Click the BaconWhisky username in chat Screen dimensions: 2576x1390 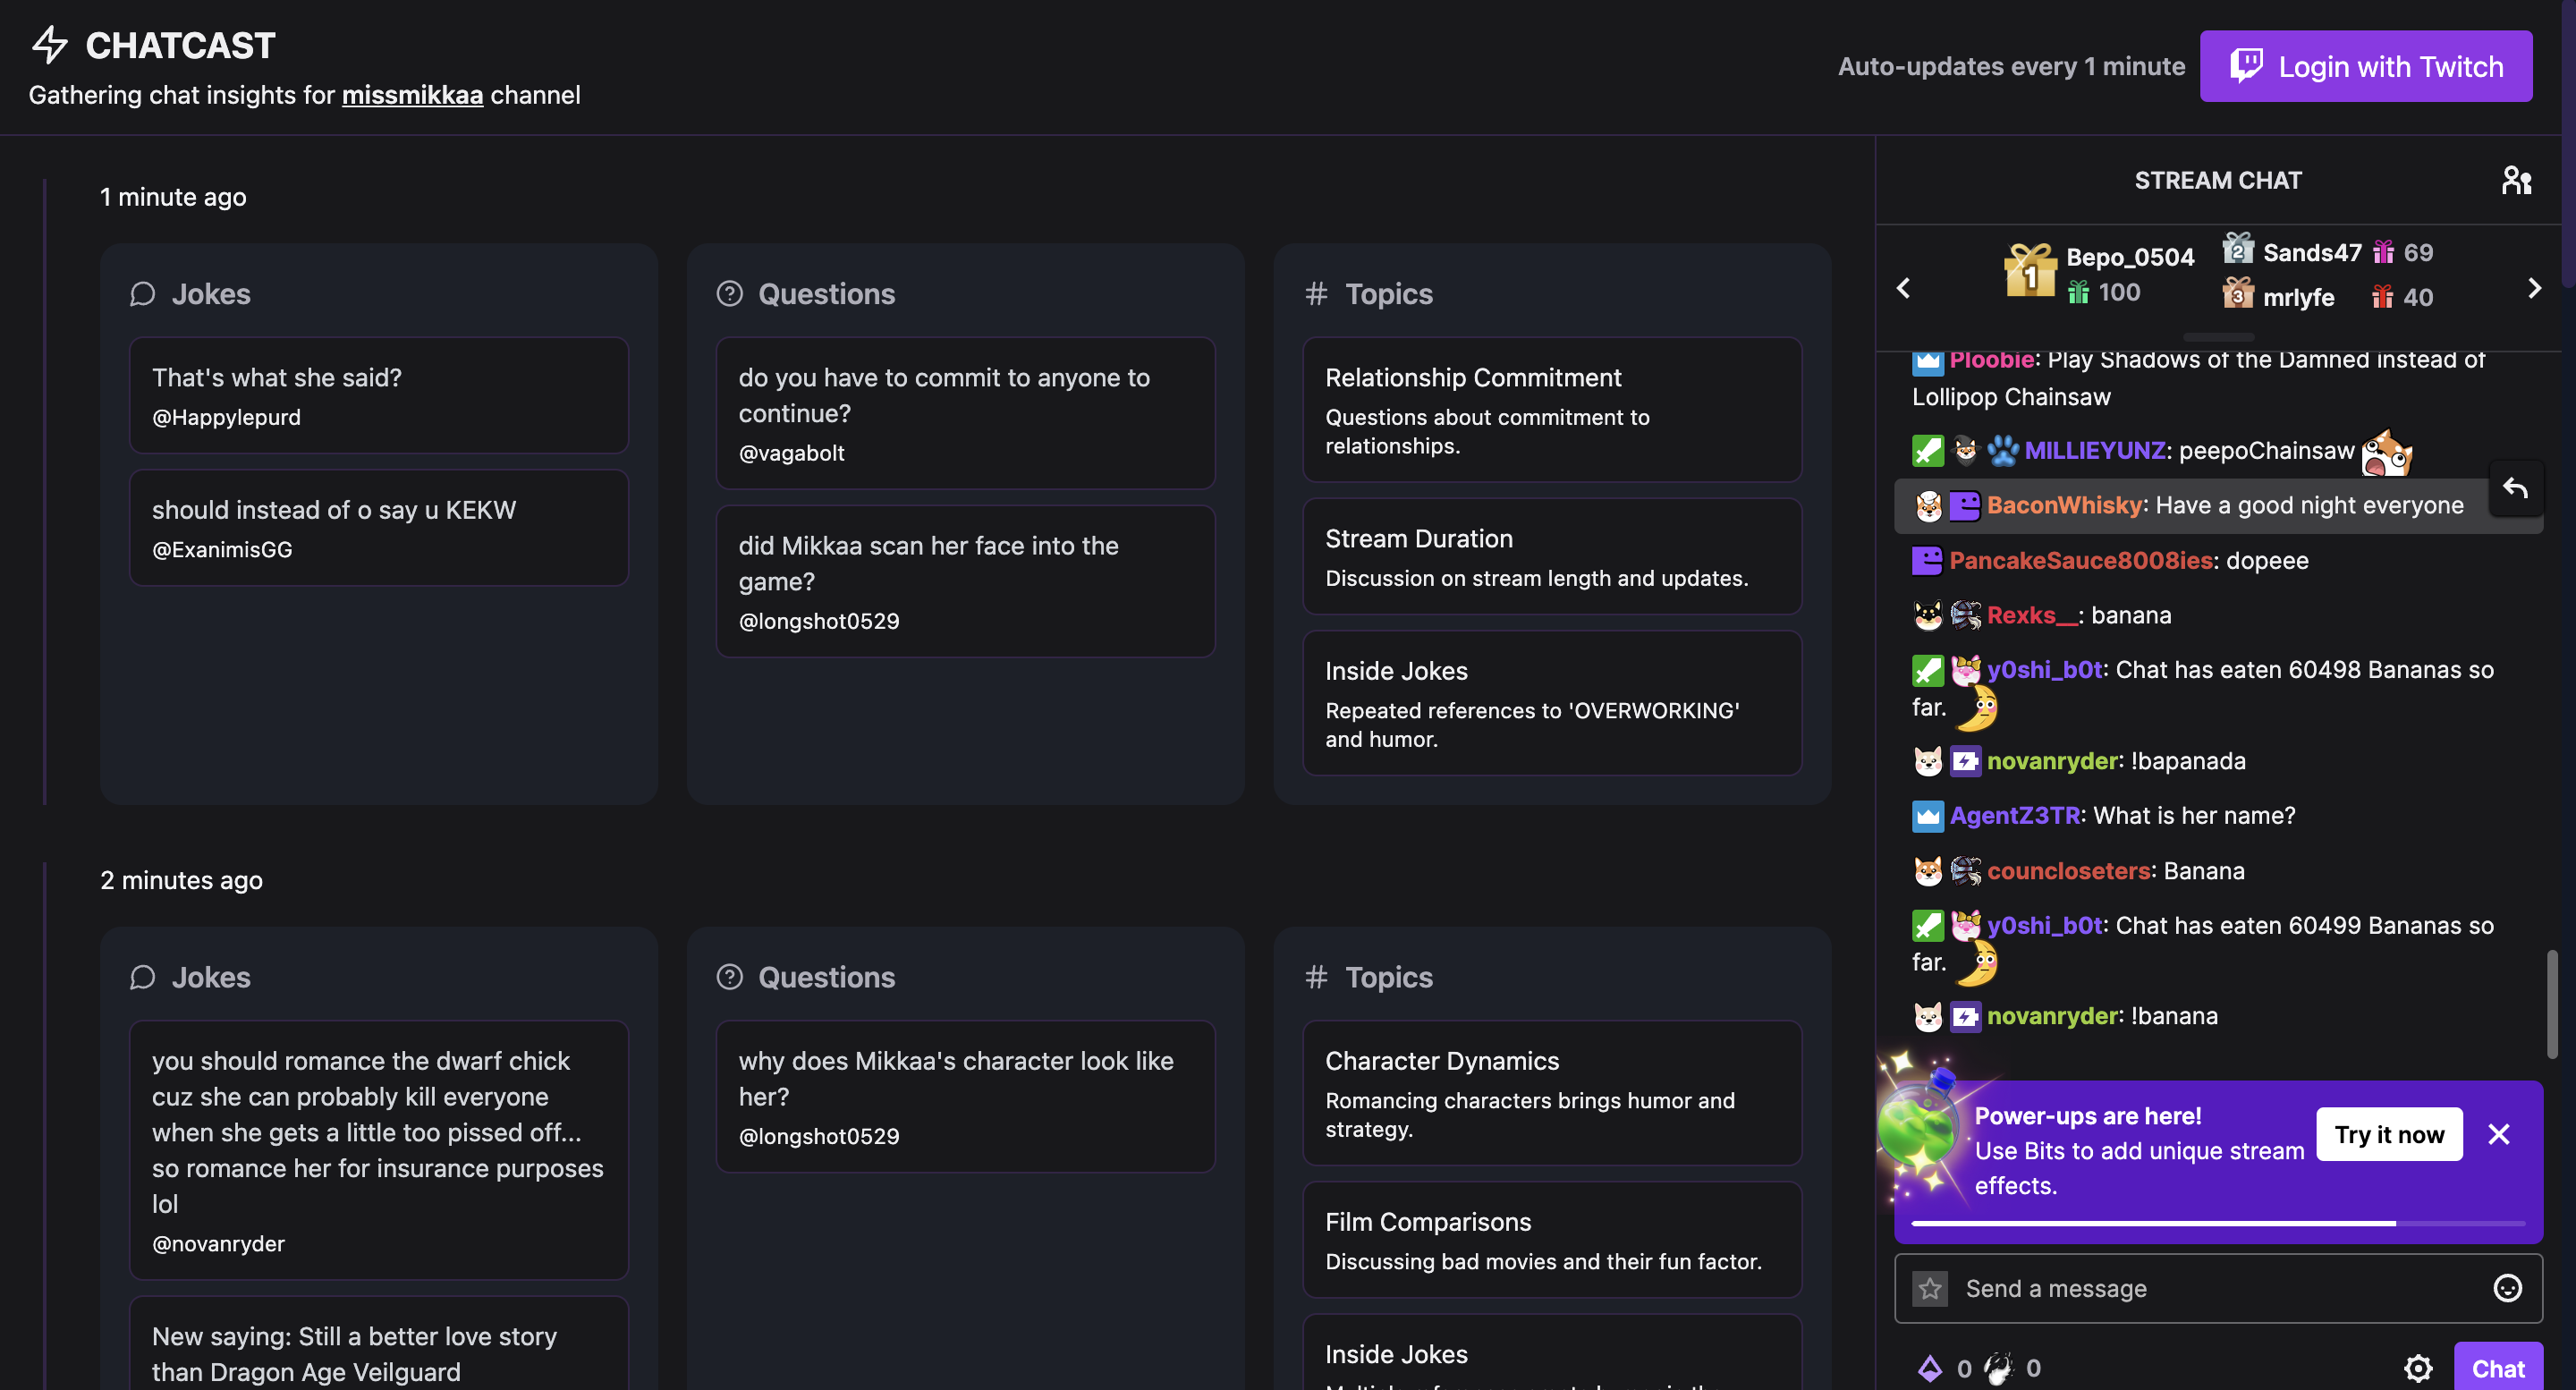[x=2064, y=505]
